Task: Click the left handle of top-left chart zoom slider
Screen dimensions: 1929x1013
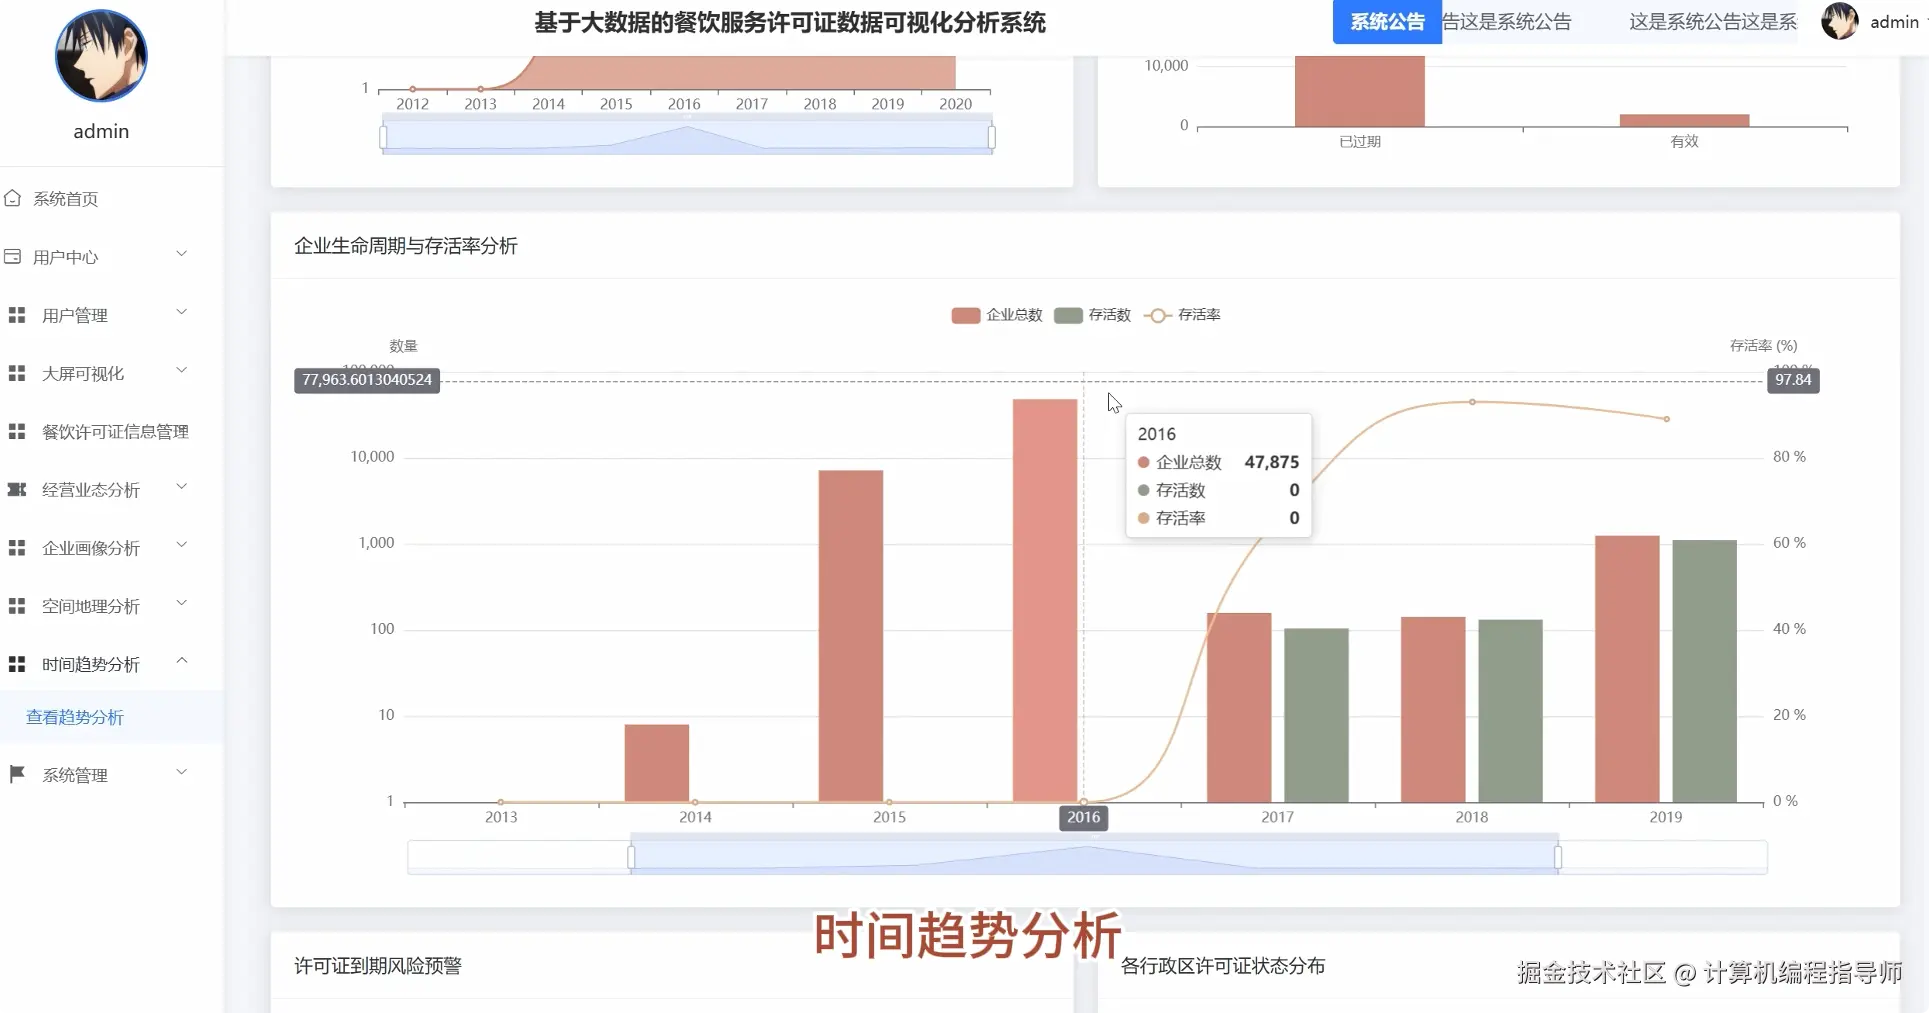Action: point(383,137)
